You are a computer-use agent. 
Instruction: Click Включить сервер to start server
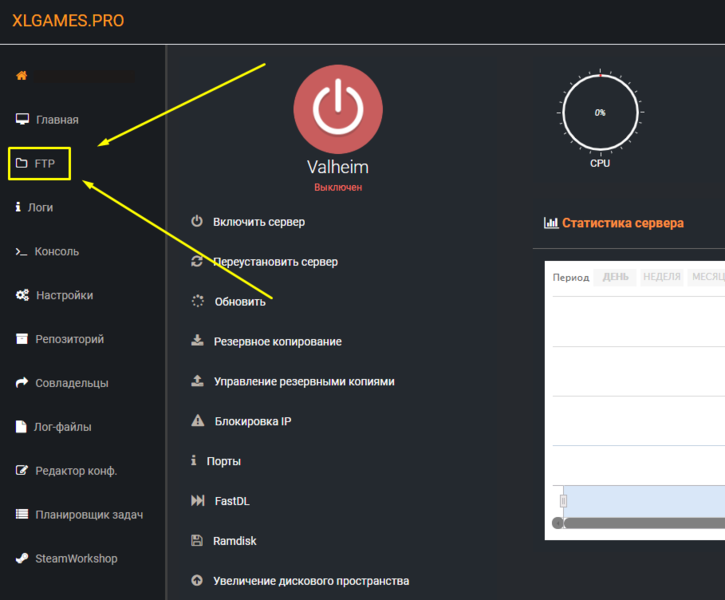258,222
